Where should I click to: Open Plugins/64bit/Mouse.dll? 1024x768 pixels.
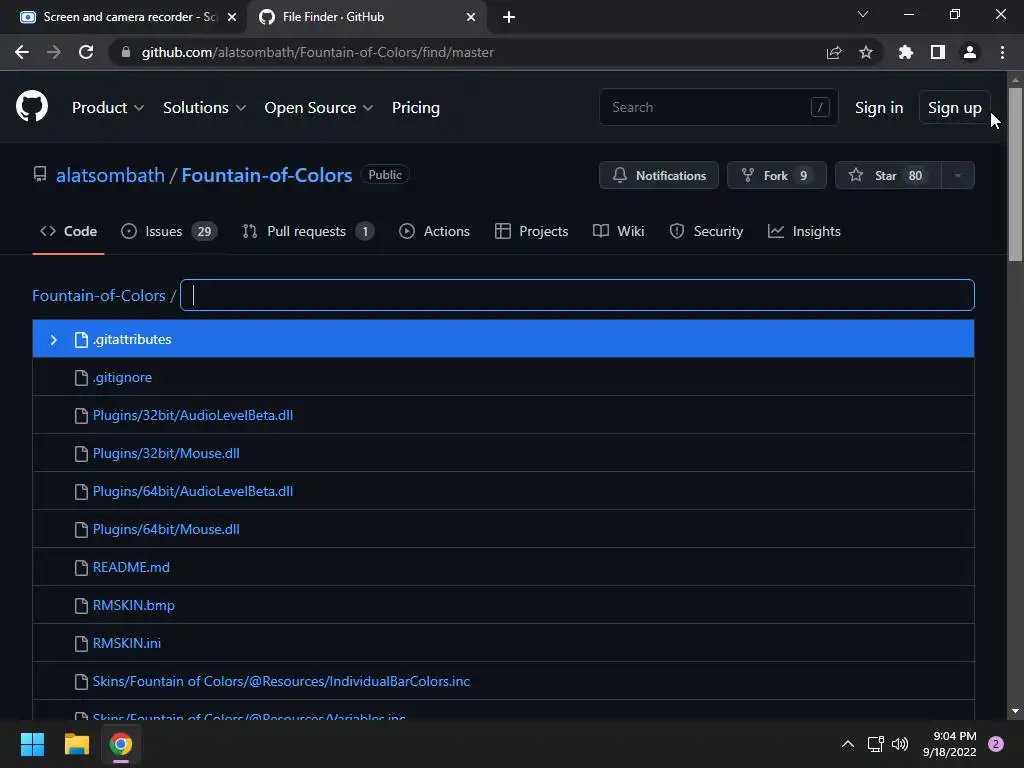(x=166, y=530)
